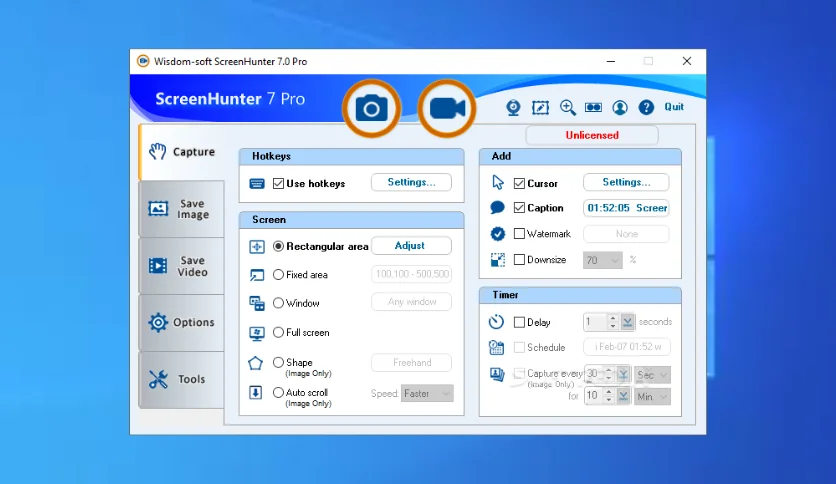Click the Freehand shape button
This screenshot has height=484, width=836.
coord(412,362)
